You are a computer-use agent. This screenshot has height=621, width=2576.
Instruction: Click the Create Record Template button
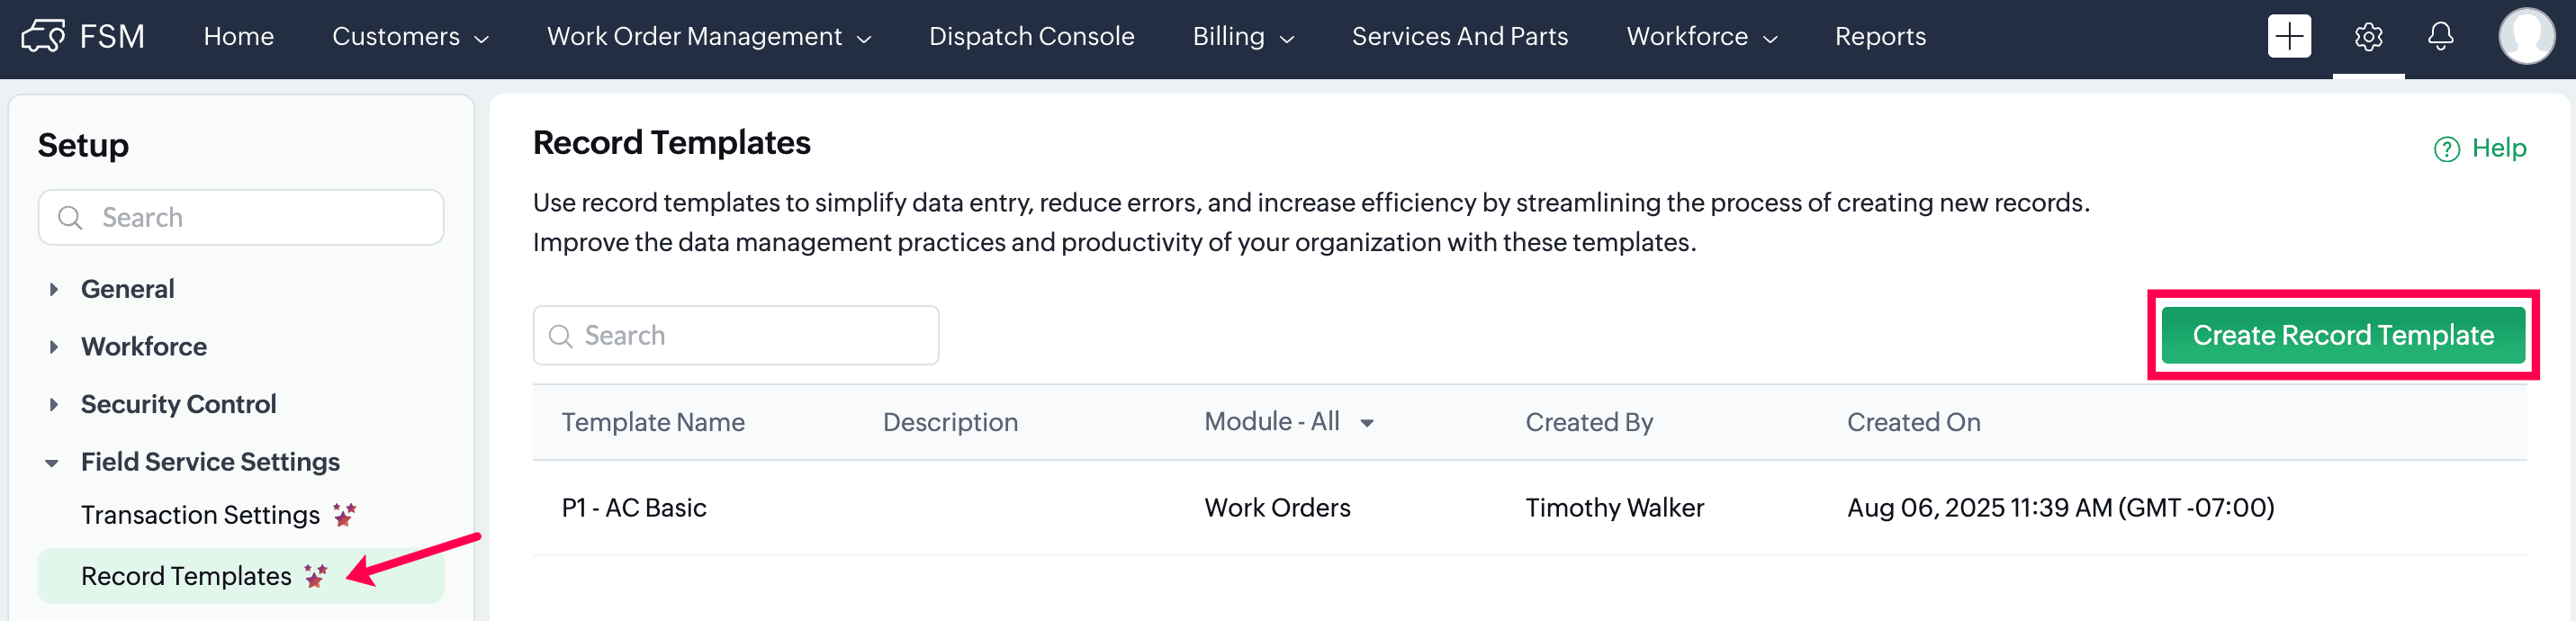click(x=2342, y=335)
